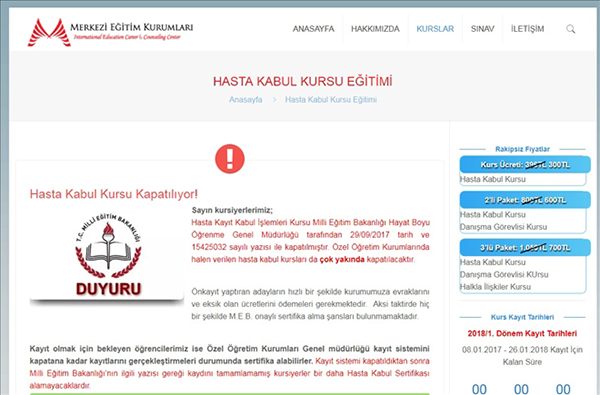Click Hasta Kabul Kursu in 2'li Paket

[x=493, y=214]
